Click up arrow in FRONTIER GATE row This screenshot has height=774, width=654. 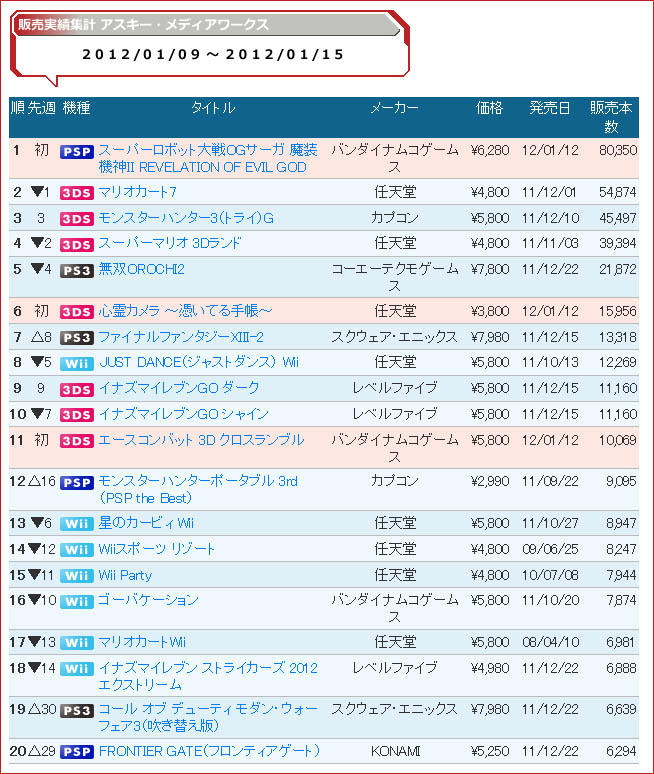coord(34,751)
